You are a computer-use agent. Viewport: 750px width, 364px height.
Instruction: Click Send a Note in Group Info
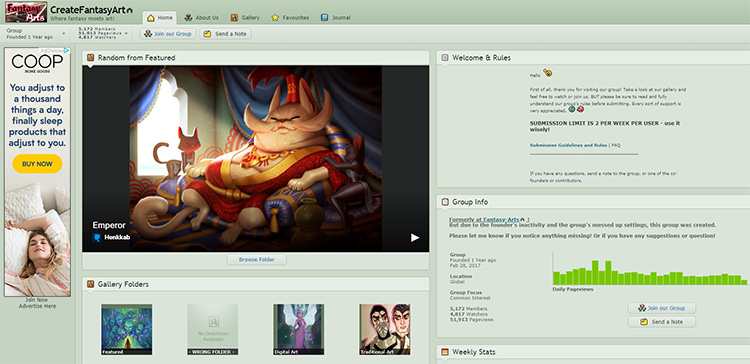(x=662, y=322)
